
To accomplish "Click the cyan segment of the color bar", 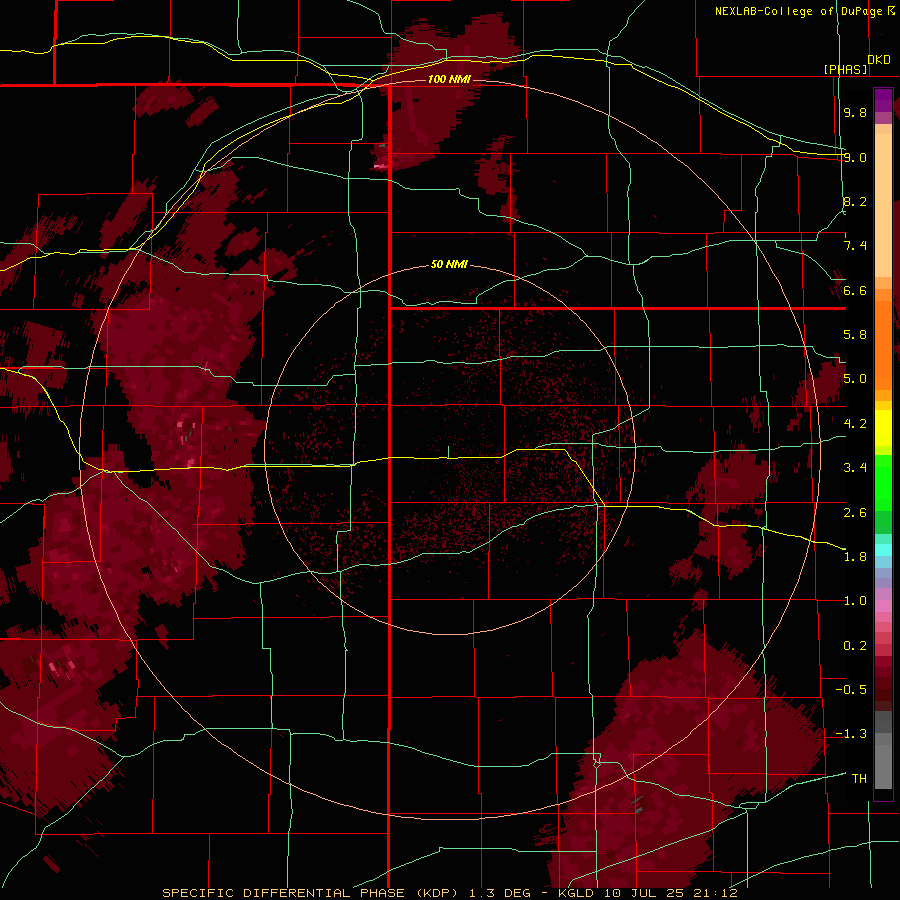I will tap(883, 550).
